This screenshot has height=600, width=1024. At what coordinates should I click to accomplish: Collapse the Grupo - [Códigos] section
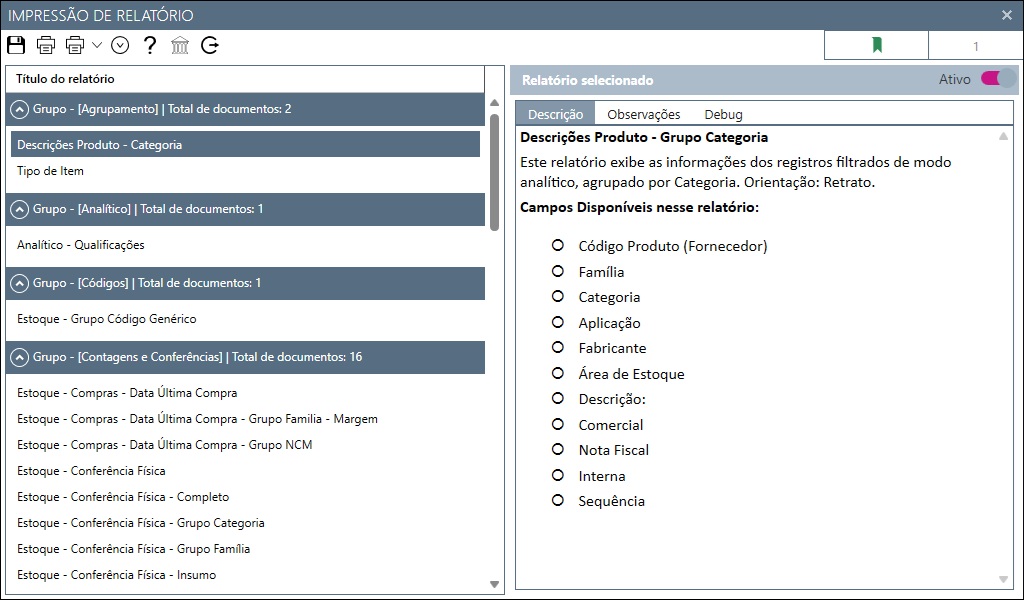click(x=20, y=283)
